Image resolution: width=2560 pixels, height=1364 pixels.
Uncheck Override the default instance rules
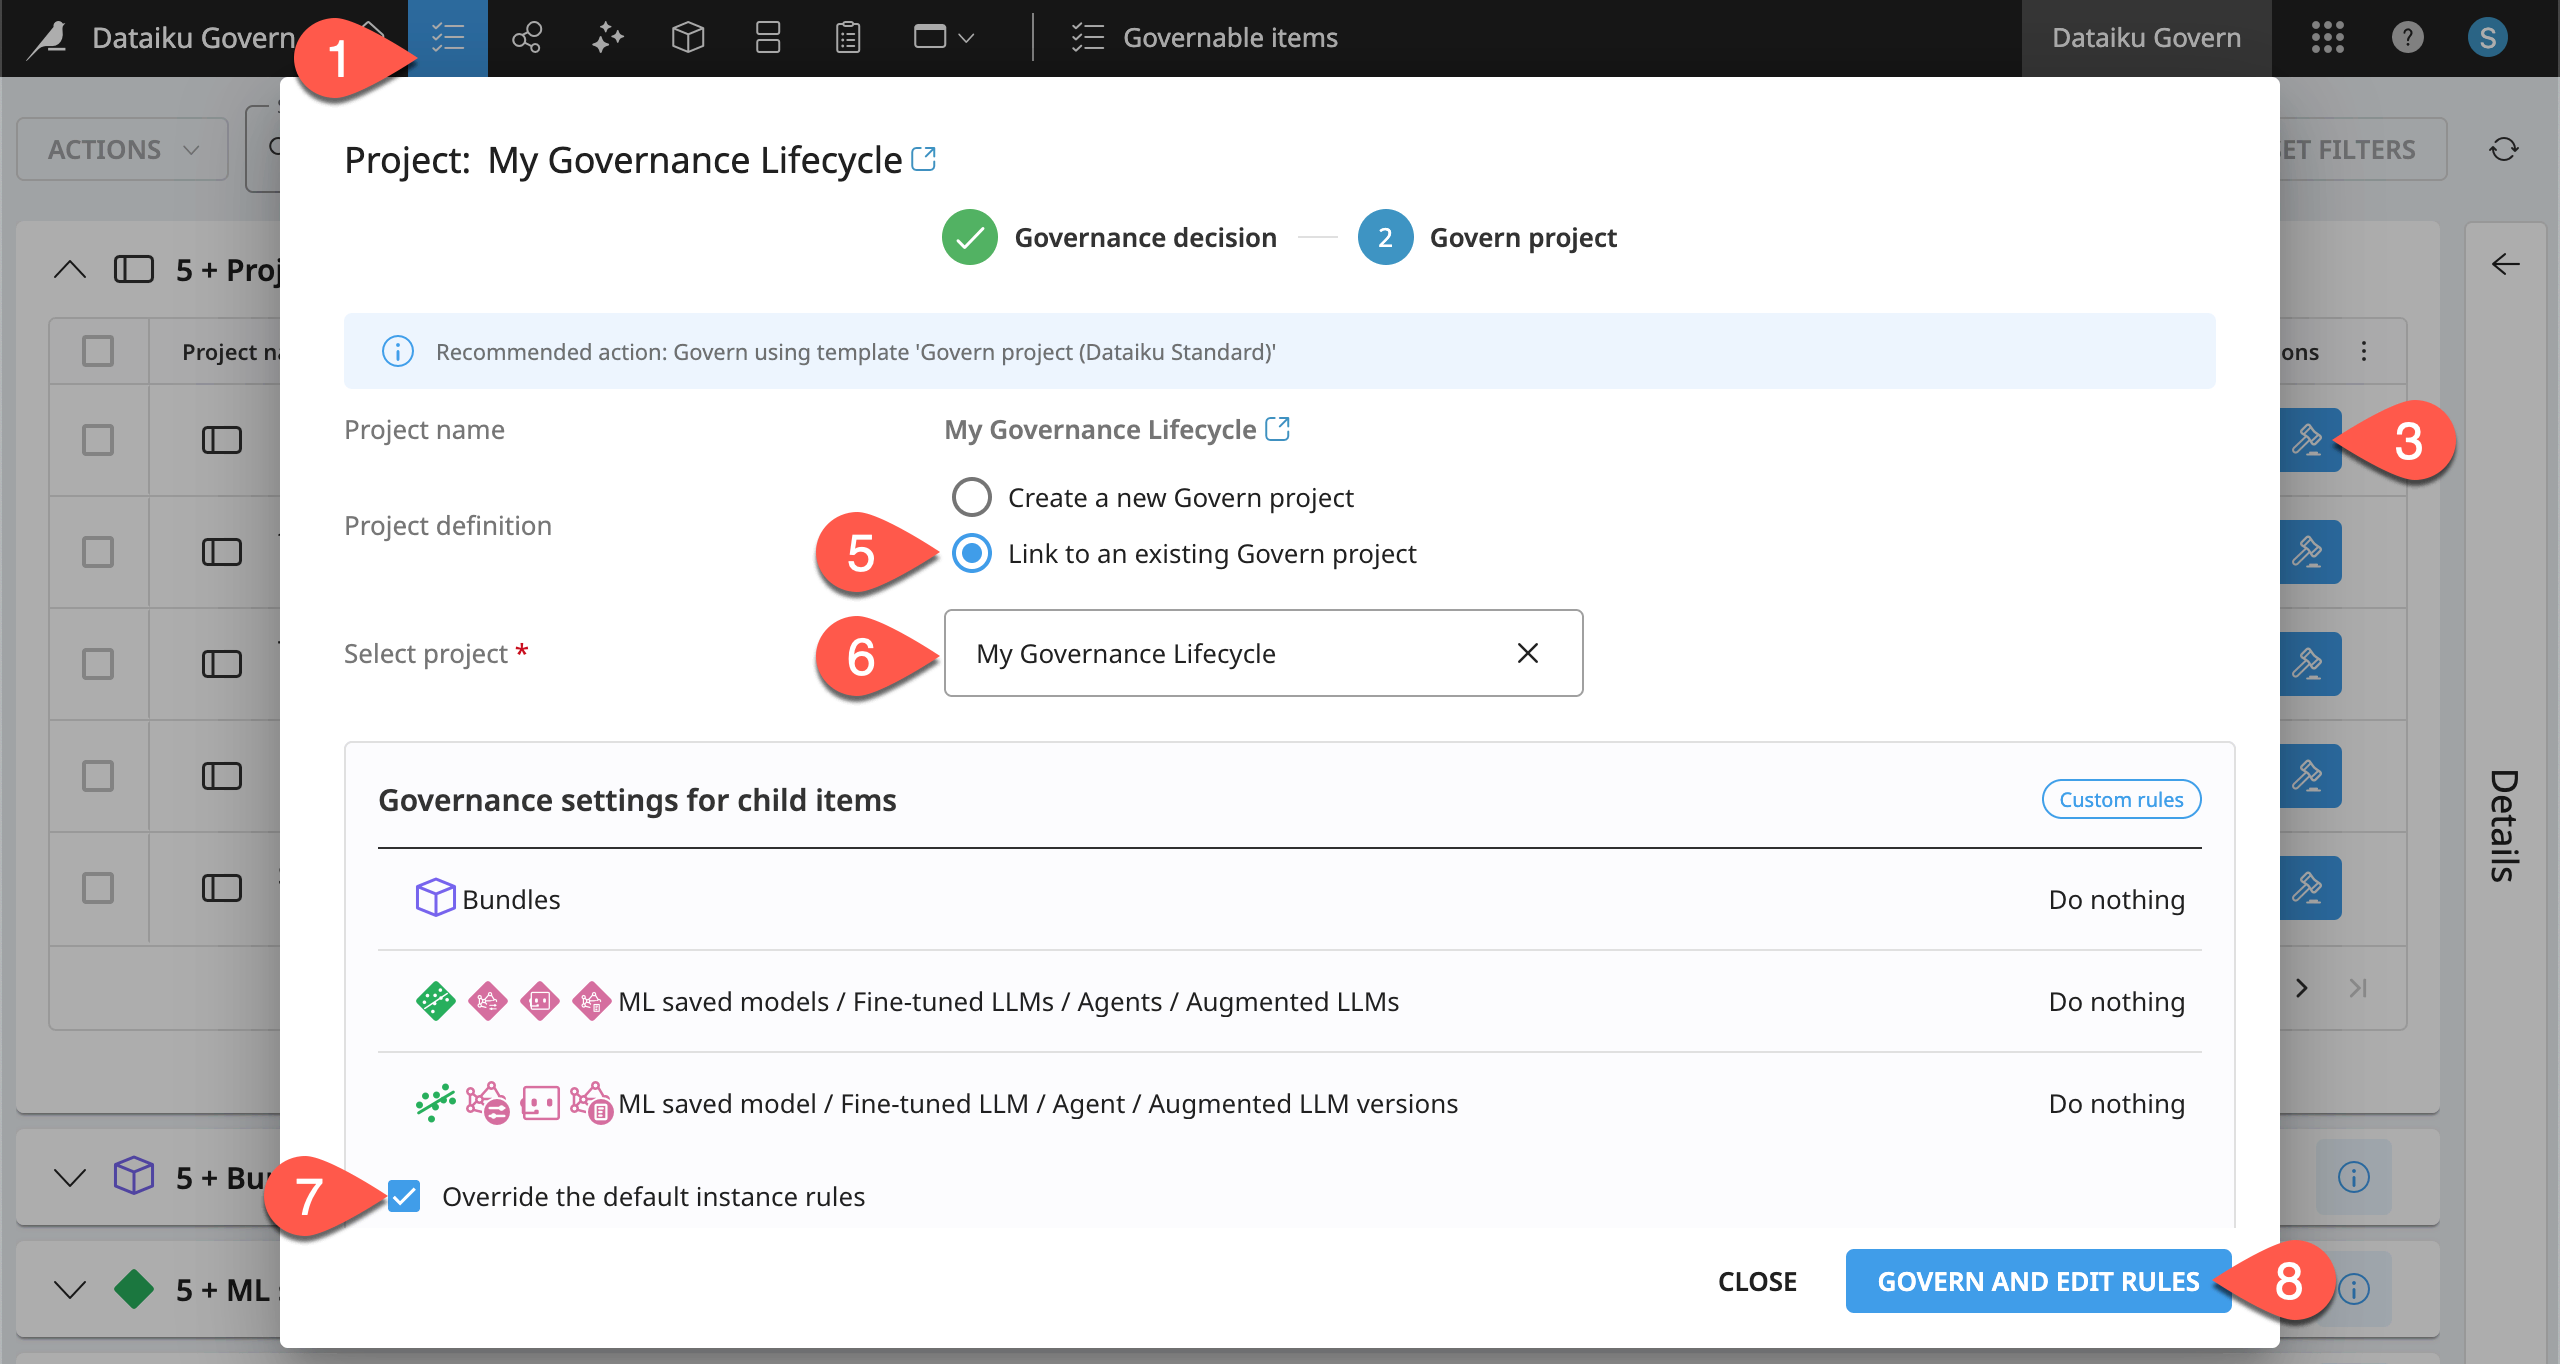click(x=404, y=1196)
